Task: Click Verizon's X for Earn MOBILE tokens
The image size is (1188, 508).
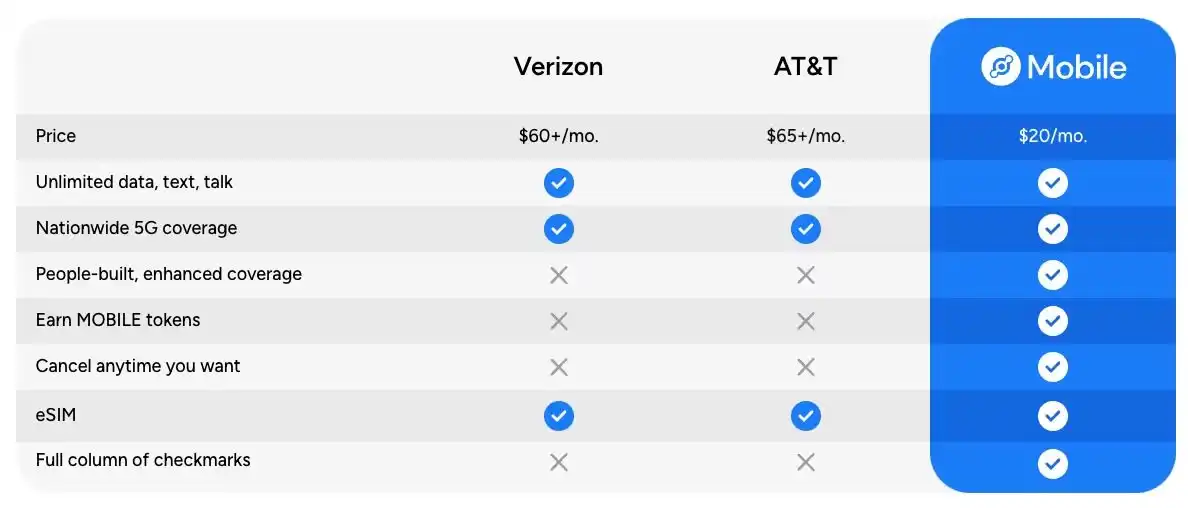Action: pyautogui.click(x=558, y=321)
